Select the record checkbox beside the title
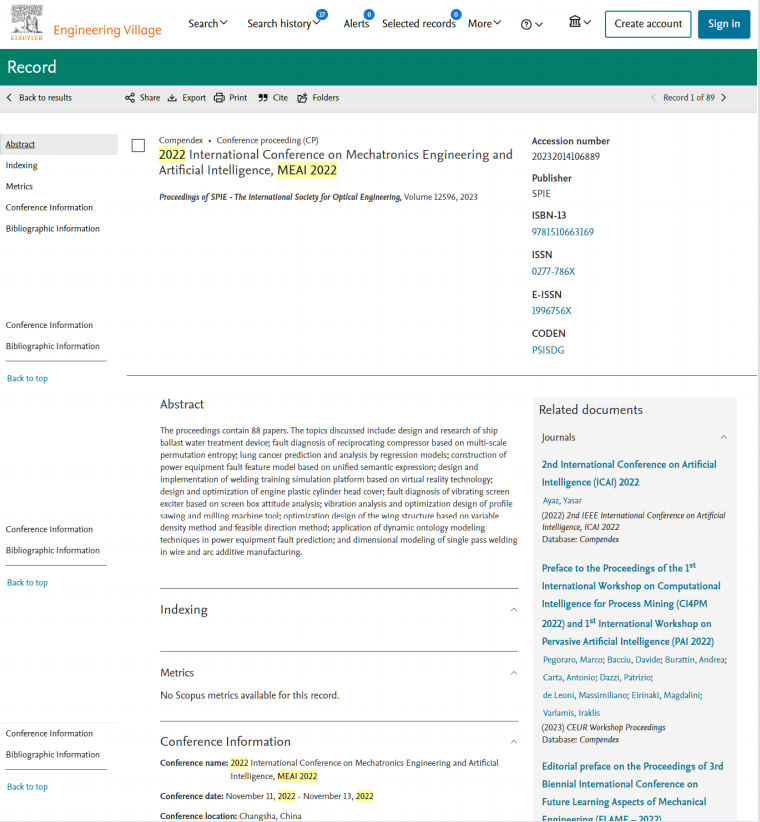760x822 pixels. pos(138,145)
